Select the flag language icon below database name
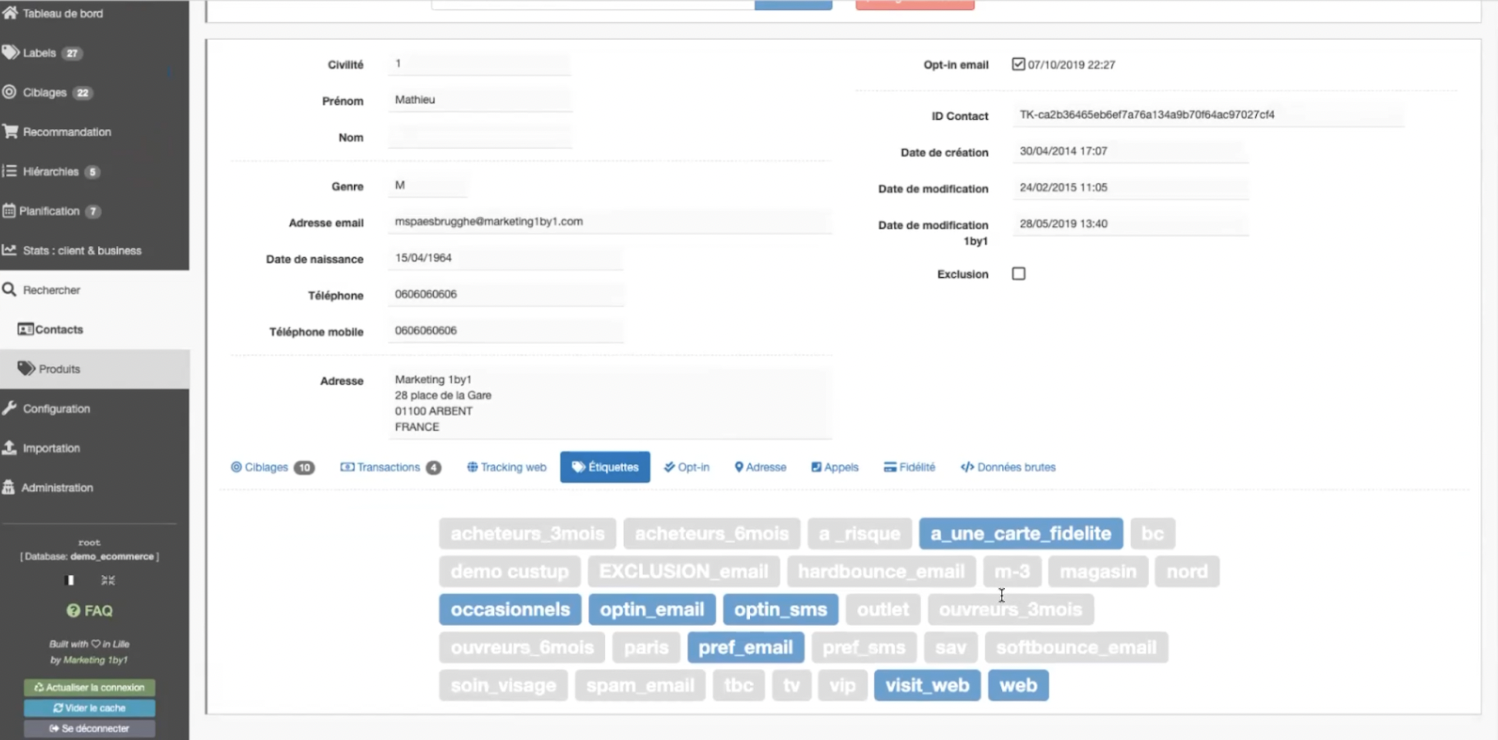Viewport: 1498px width, 740px height. (70, 580)
